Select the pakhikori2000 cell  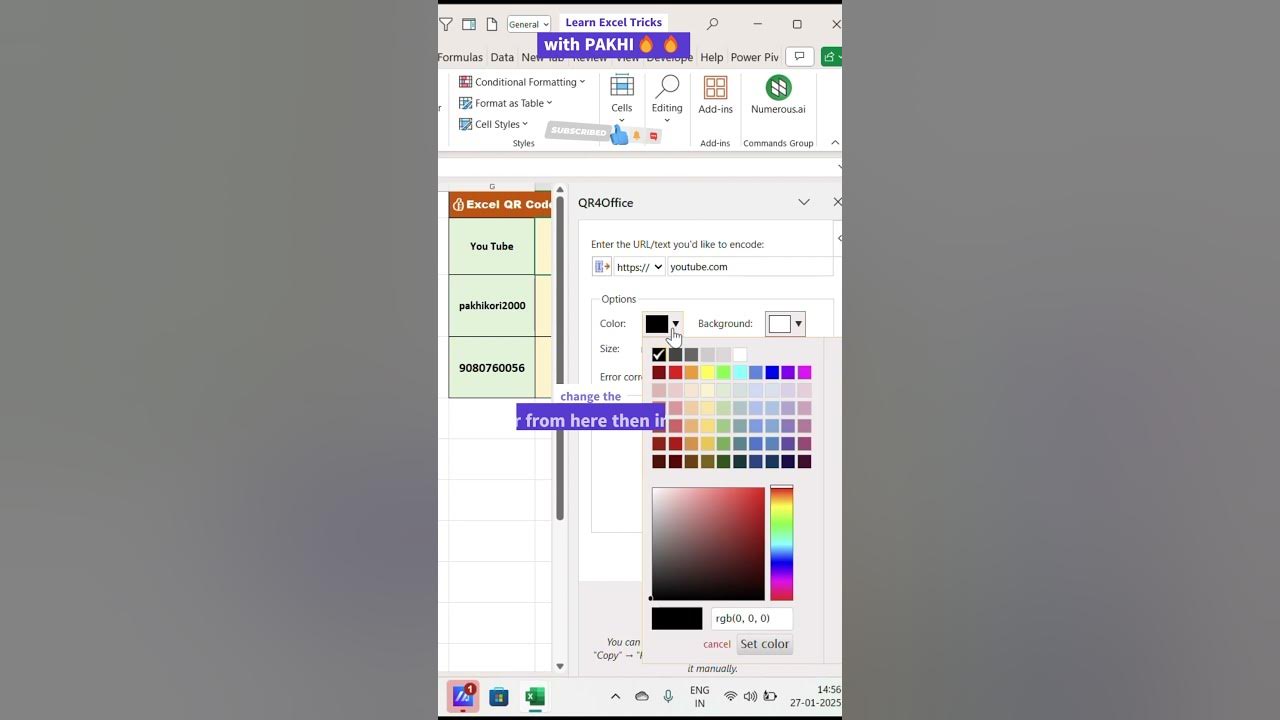tap(492, 306)
